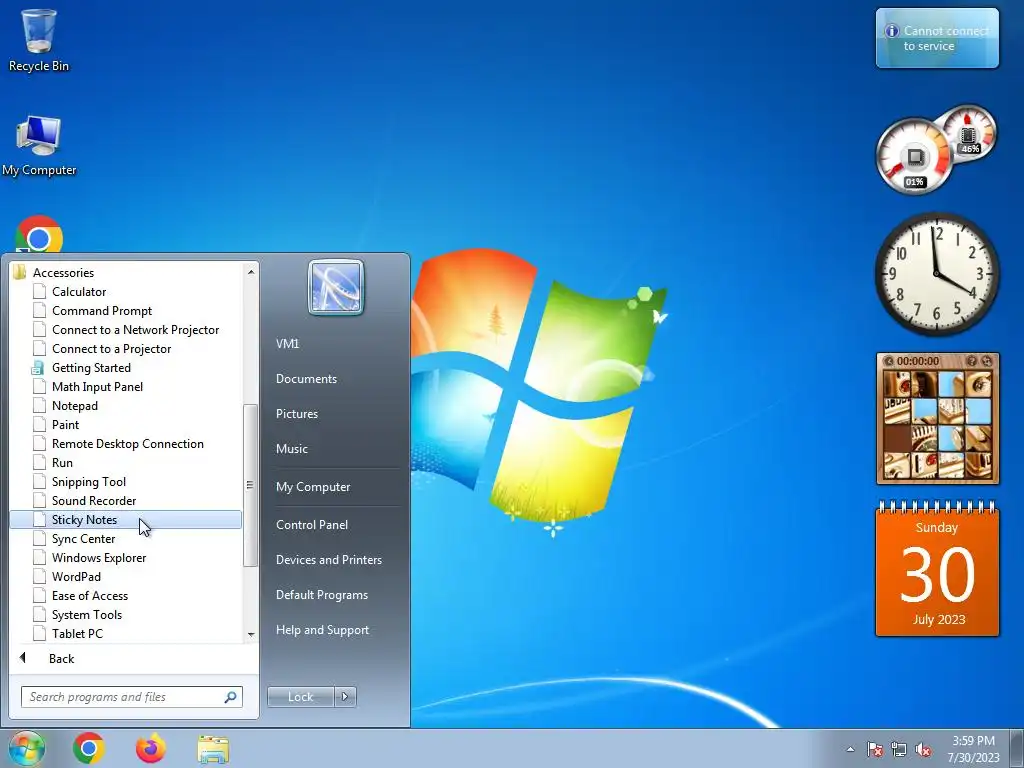The image size is (1024, 768).
Task: Click the network tray icon
Action: (899, 750)
